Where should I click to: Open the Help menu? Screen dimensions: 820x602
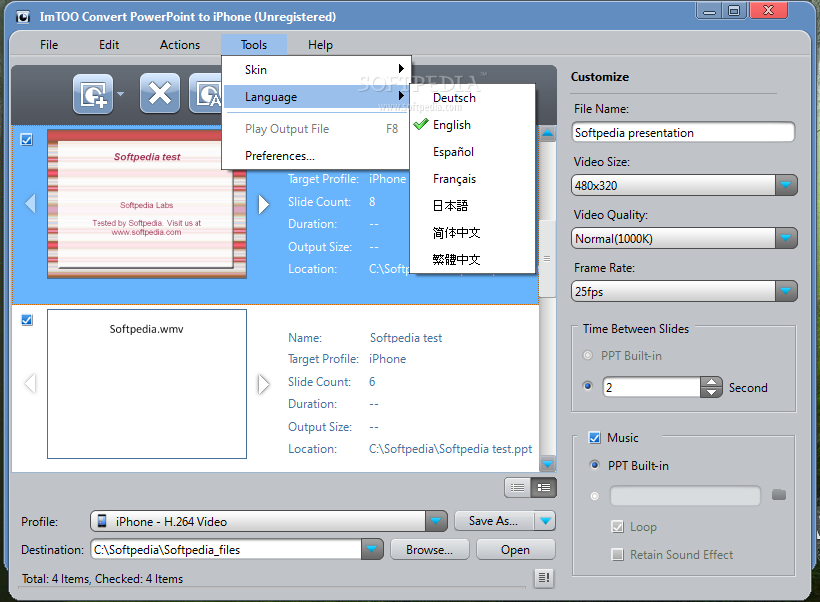click(320, 45)
